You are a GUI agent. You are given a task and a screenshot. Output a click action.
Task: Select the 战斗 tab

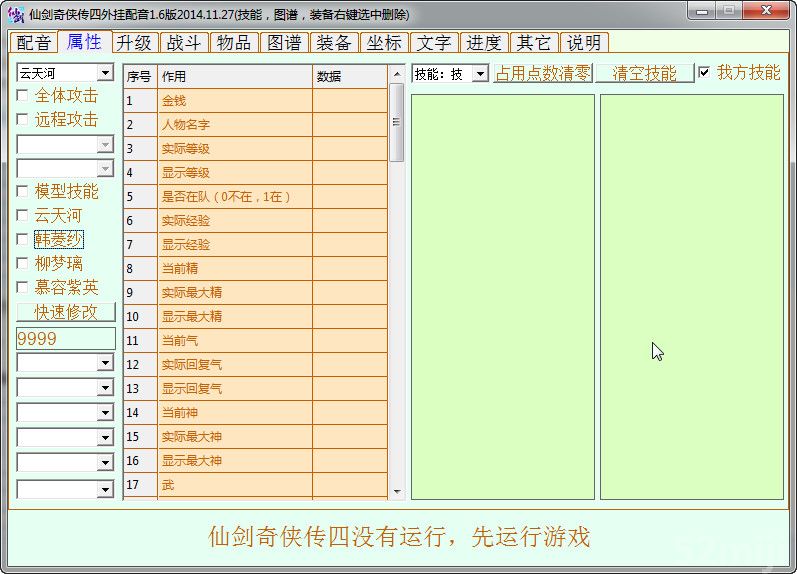(x=184, y=43)
